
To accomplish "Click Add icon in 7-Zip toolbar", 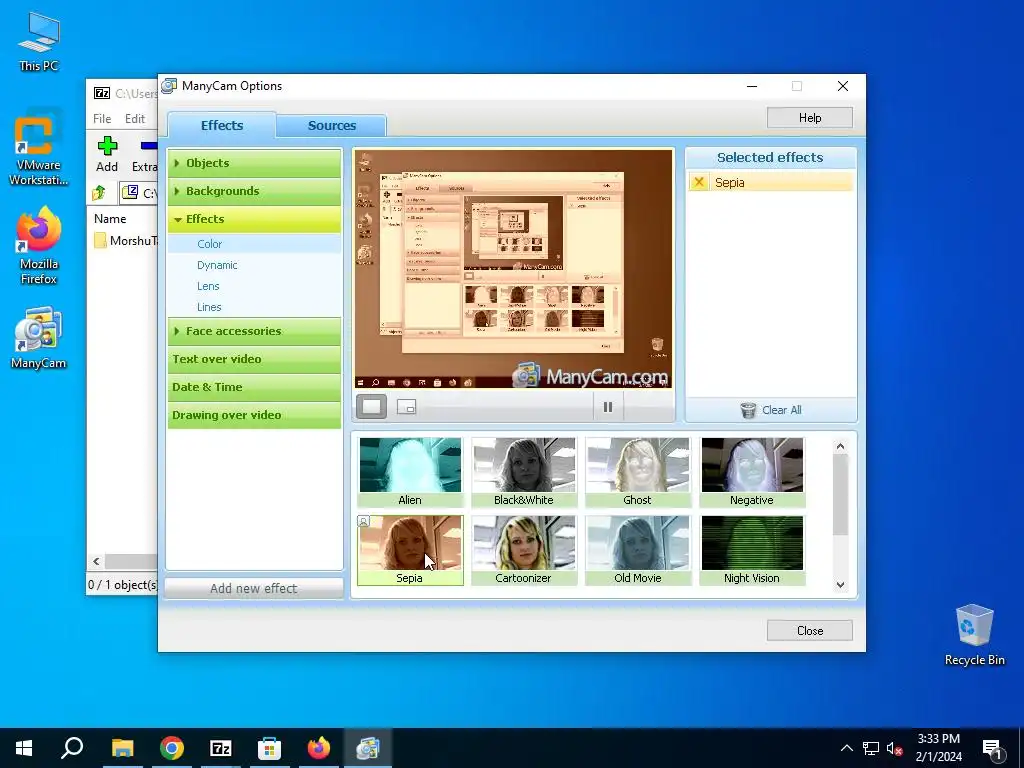I will coord(107,154).
